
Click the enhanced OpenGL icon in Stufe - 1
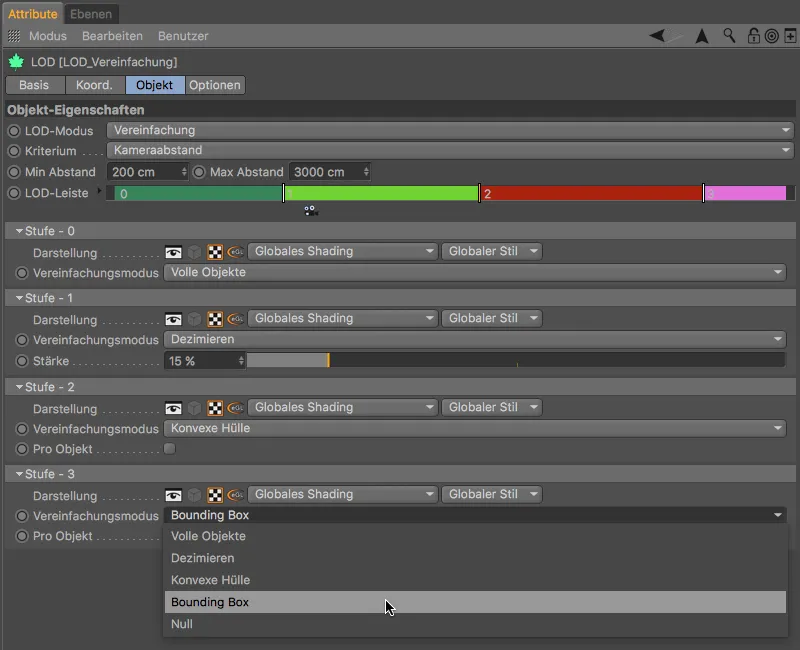point(235,318)
